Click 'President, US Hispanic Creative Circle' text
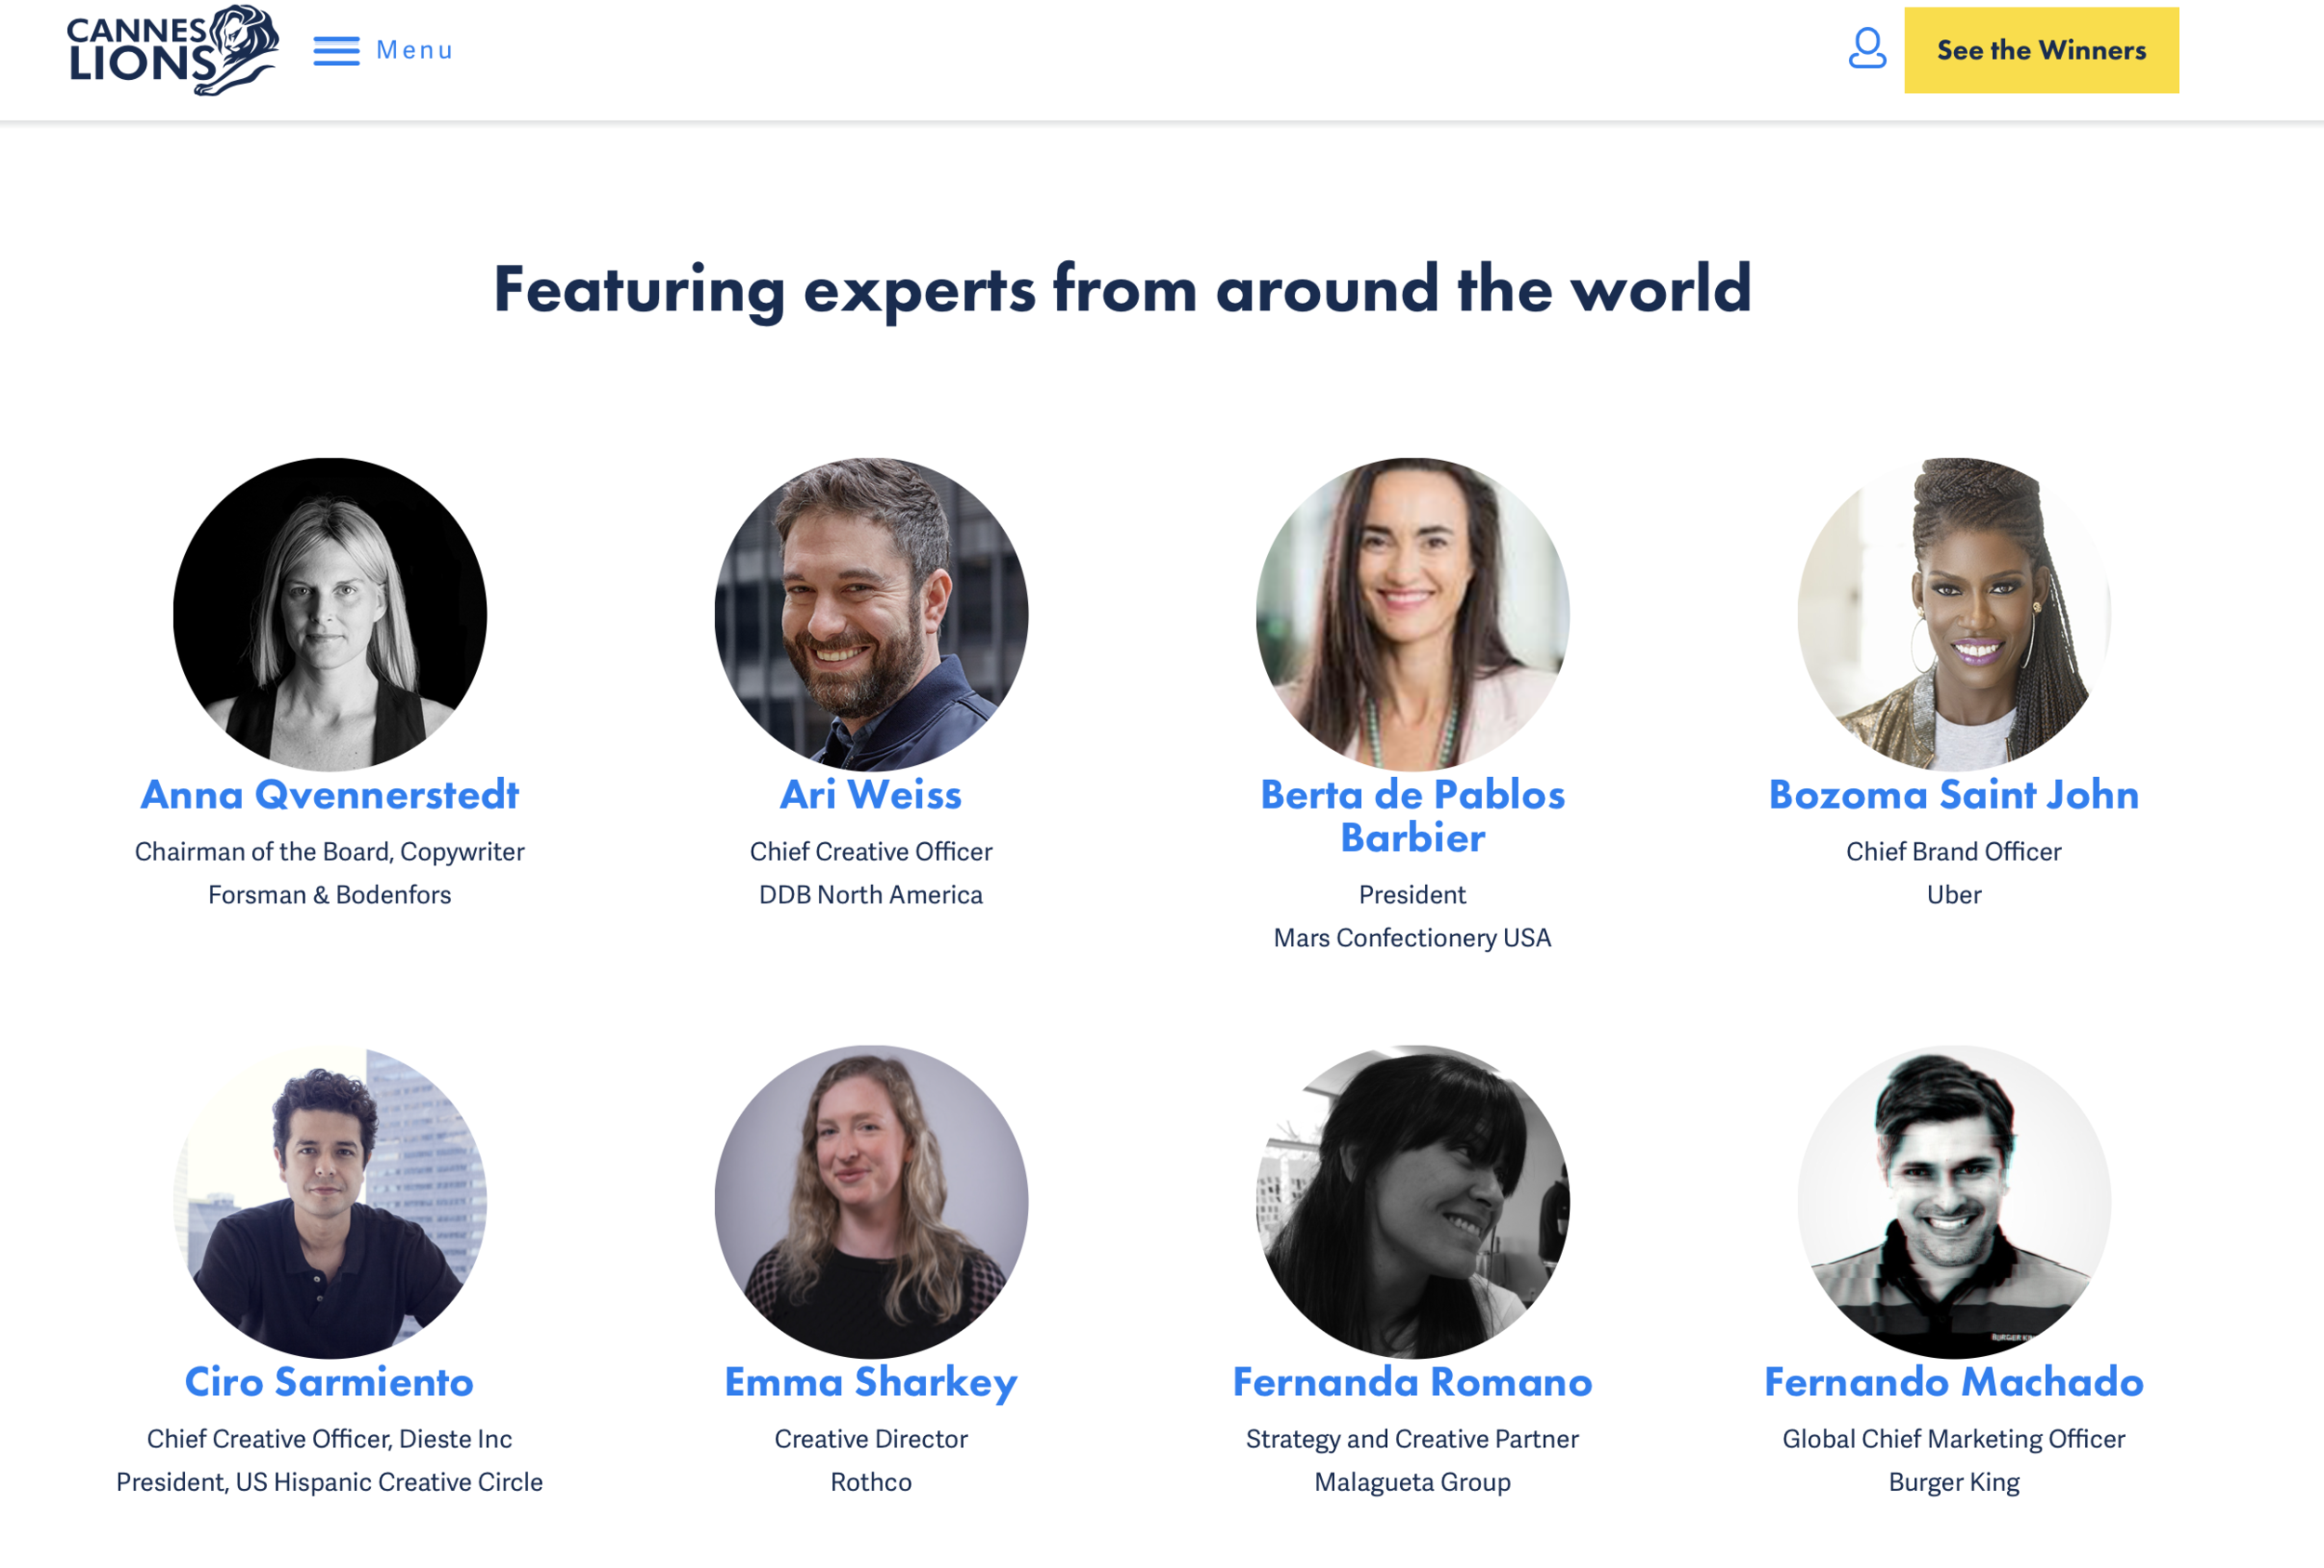This screenshot has height=1568, width=2324. (x=330, y=1482)
